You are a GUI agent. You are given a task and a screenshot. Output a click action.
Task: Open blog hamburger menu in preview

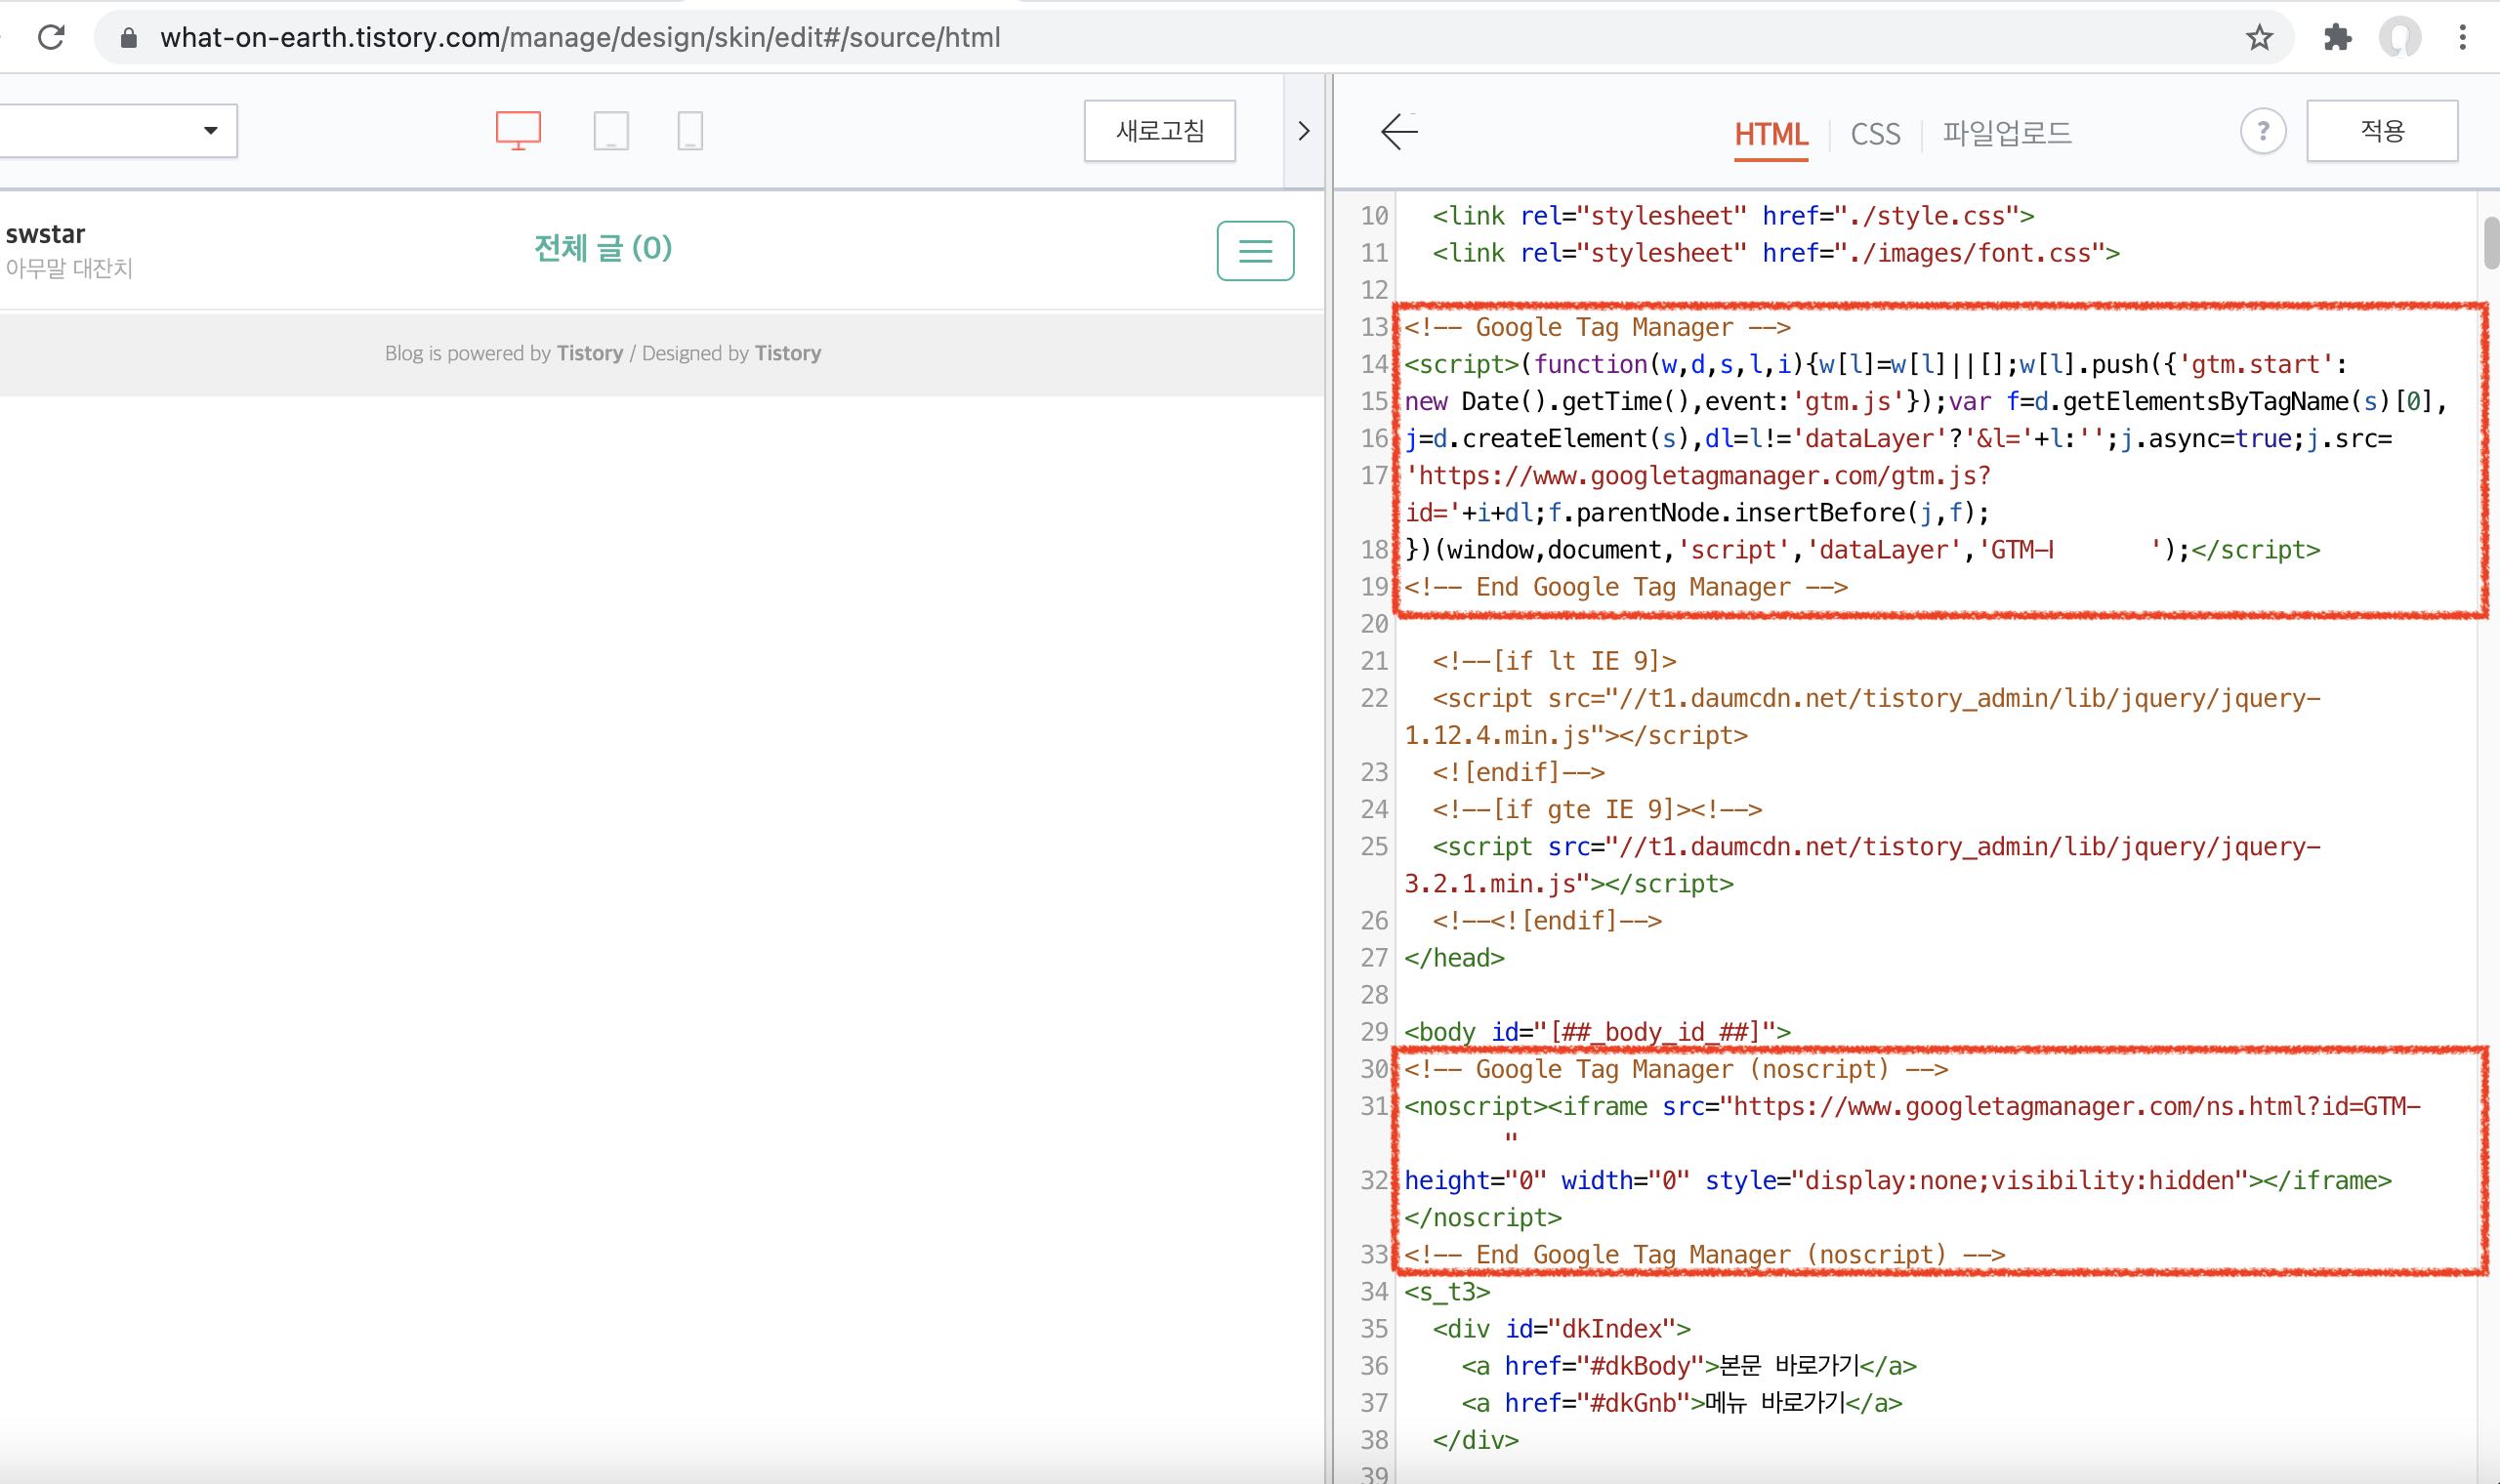[1255, 251]
